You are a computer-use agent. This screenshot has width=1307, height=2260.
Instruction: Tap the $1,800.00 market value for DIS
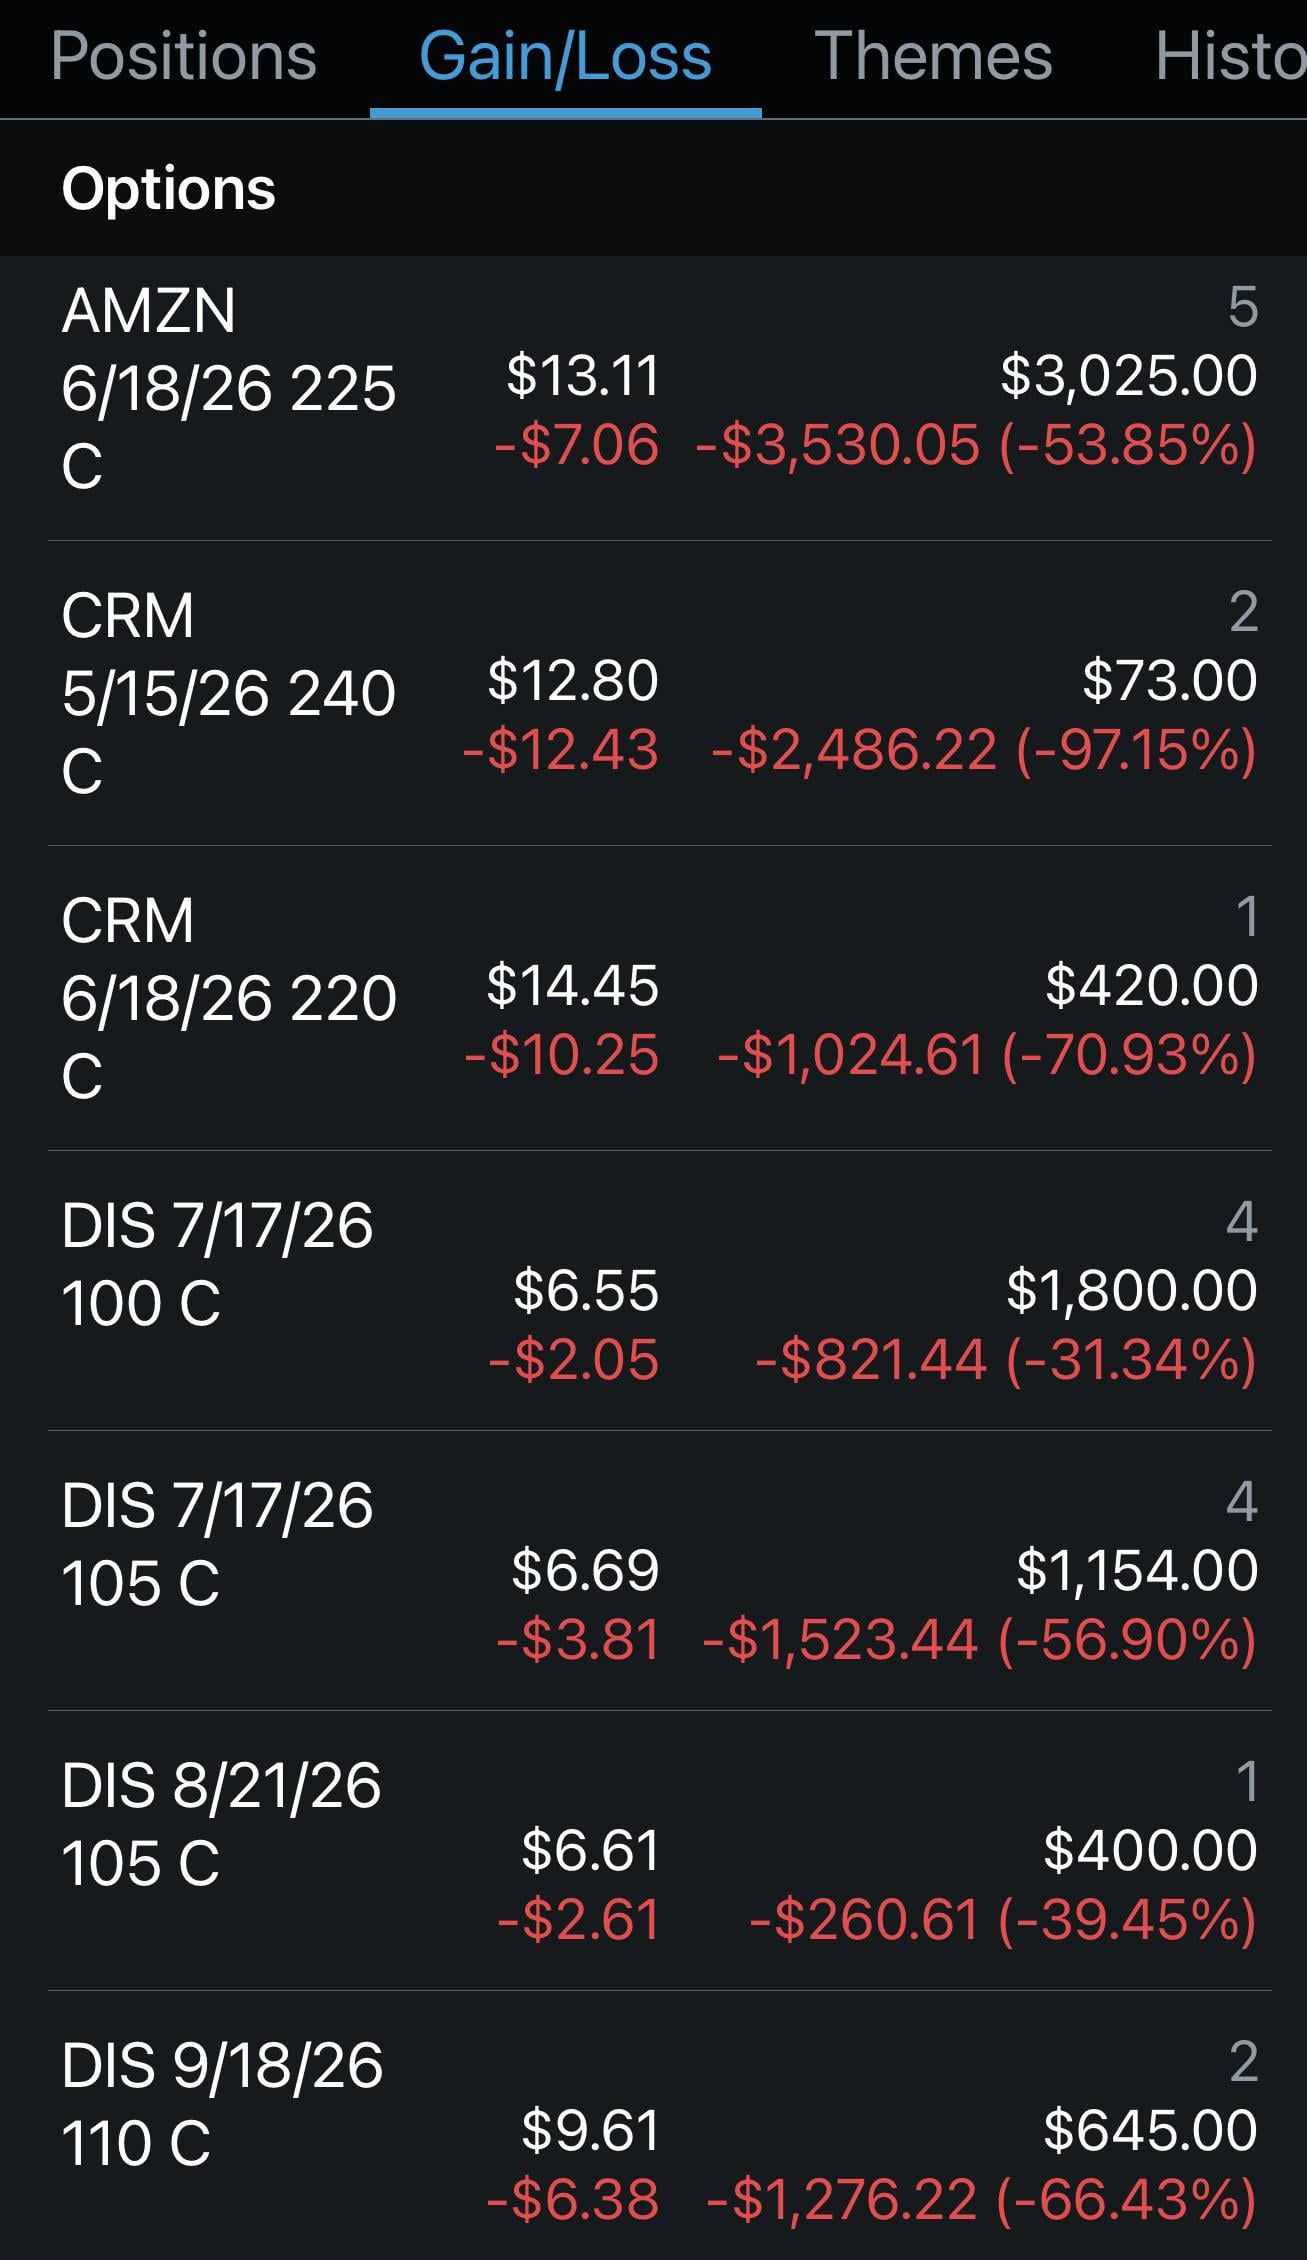coord(1131,1290)
